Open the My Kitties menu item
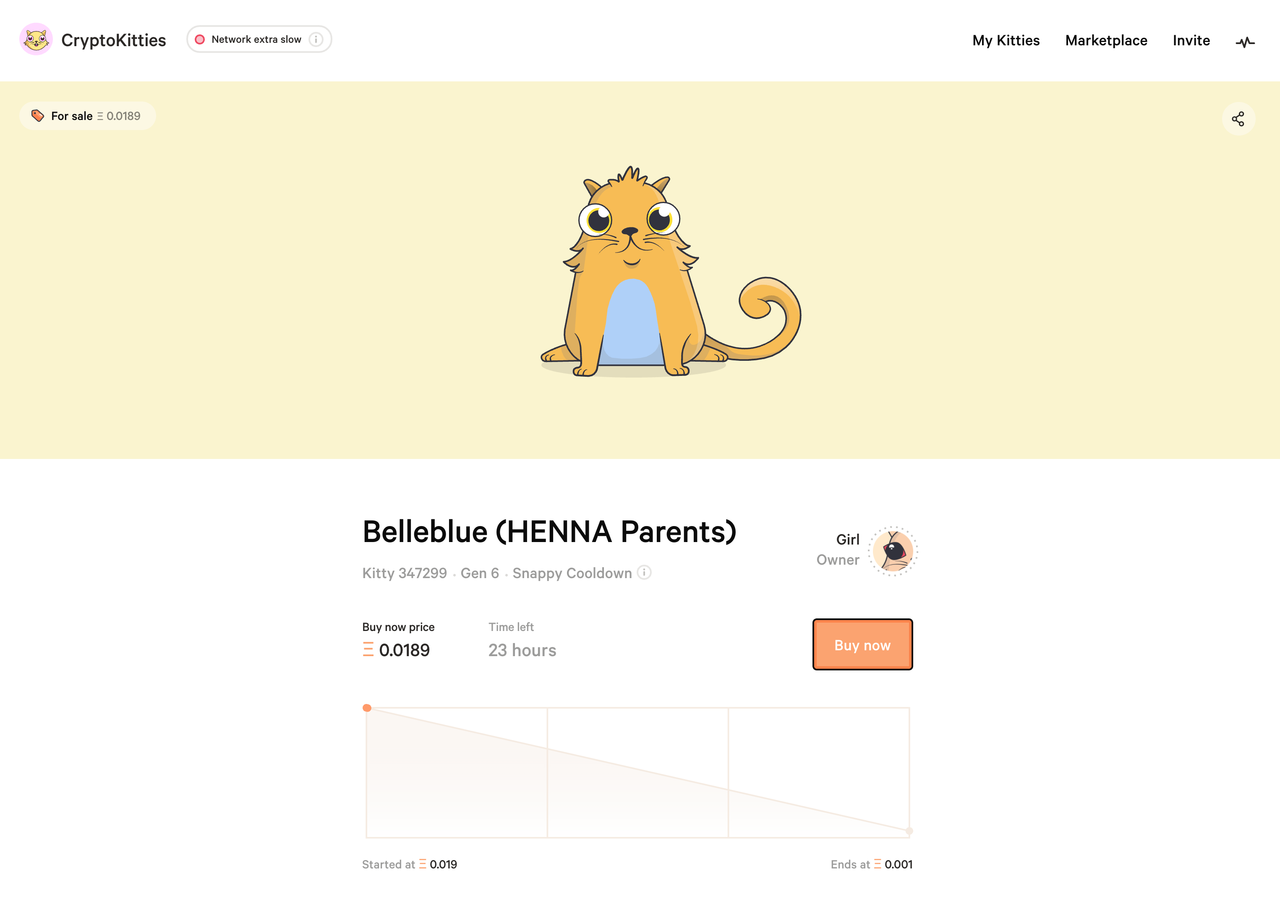 click(1006, 41)
